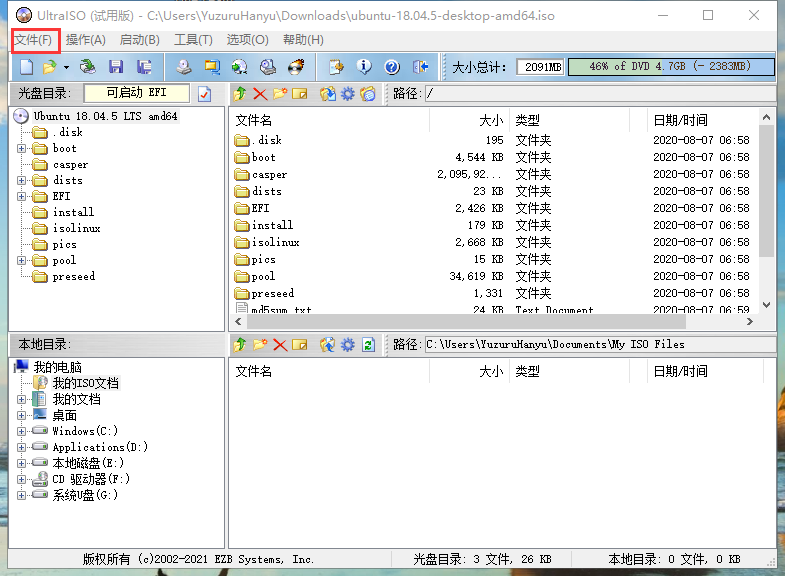Click the 大小 column header in disc file list
Screen dimensions: 785x576
click(x=469, y=120)
